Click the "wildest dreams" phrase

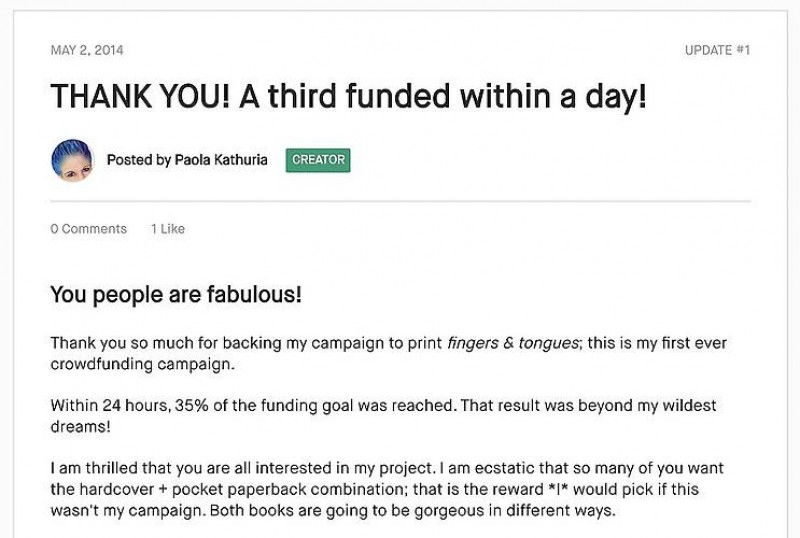point(690,406)
